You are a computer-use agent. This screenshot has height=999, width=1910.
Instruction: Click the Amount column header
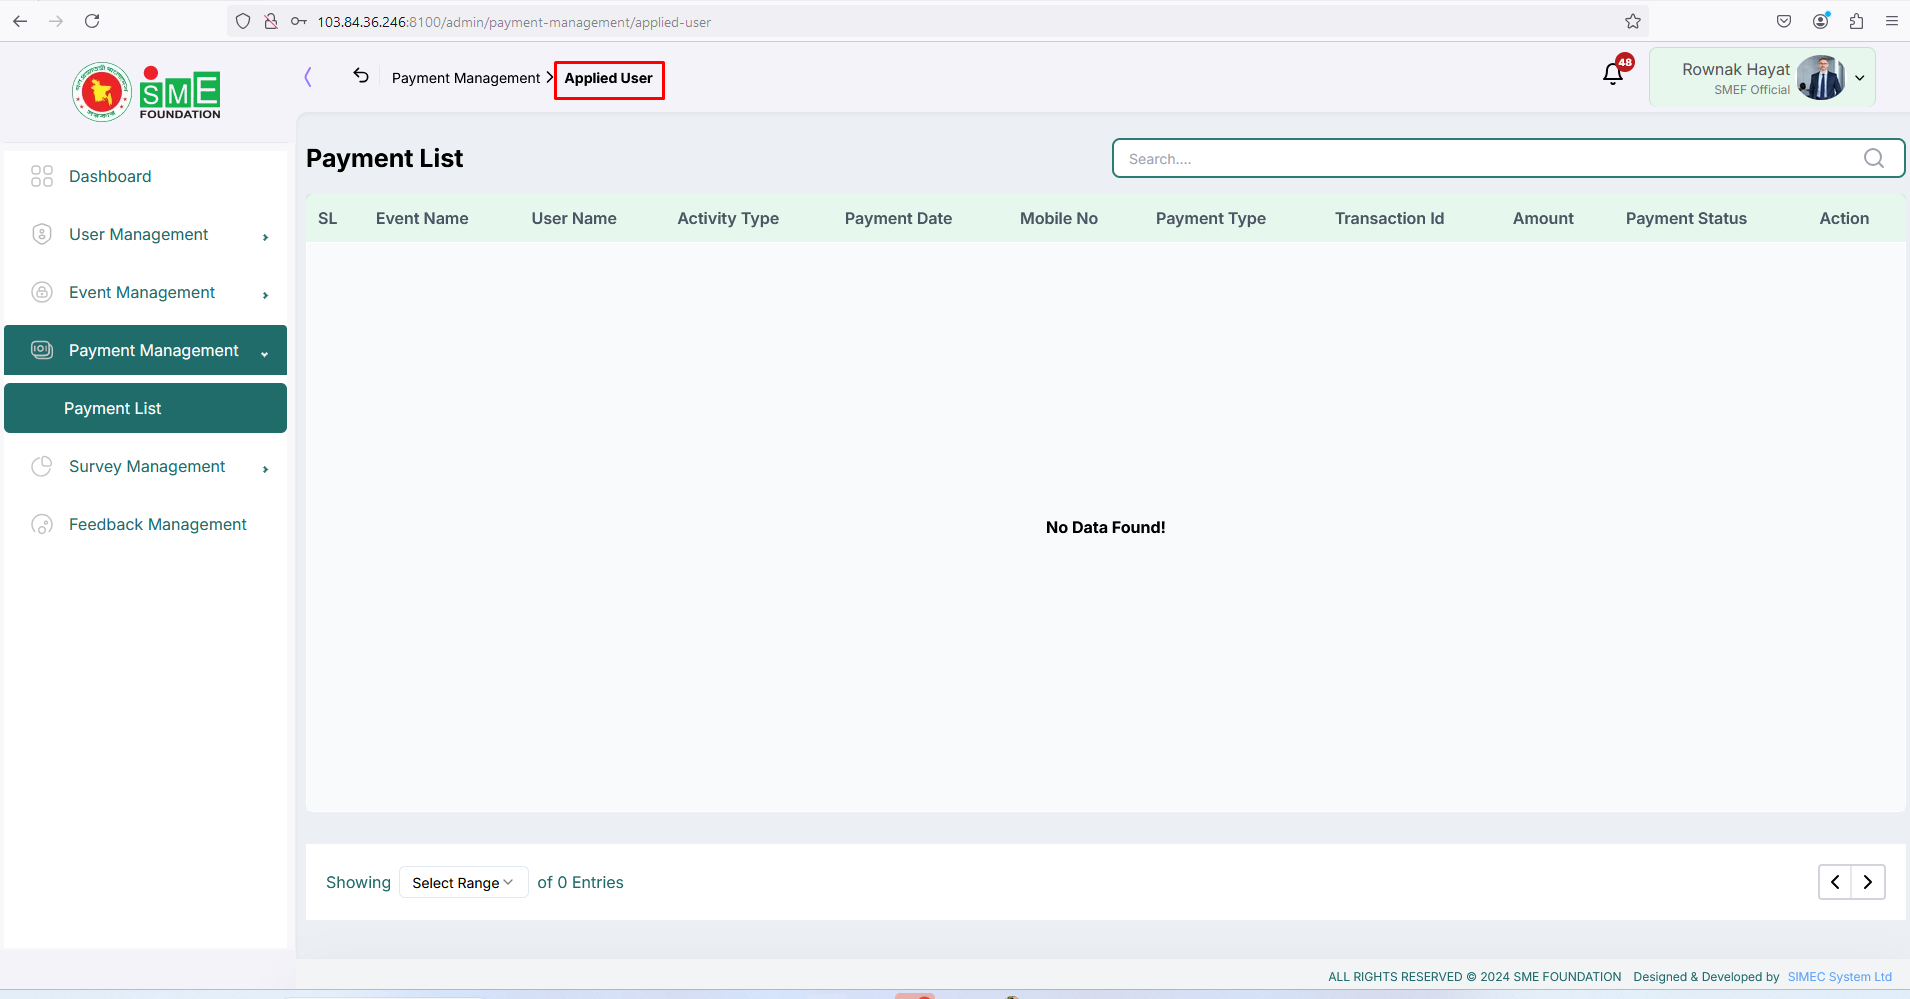[1543, 218]
